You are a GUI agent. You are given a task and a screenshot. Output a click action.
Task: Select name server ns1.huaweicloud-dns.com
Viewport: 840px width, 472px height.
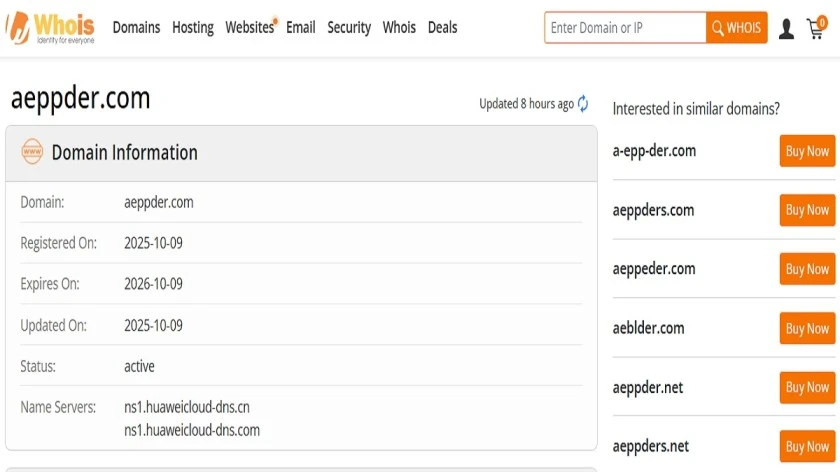click(x=192, y=430)
